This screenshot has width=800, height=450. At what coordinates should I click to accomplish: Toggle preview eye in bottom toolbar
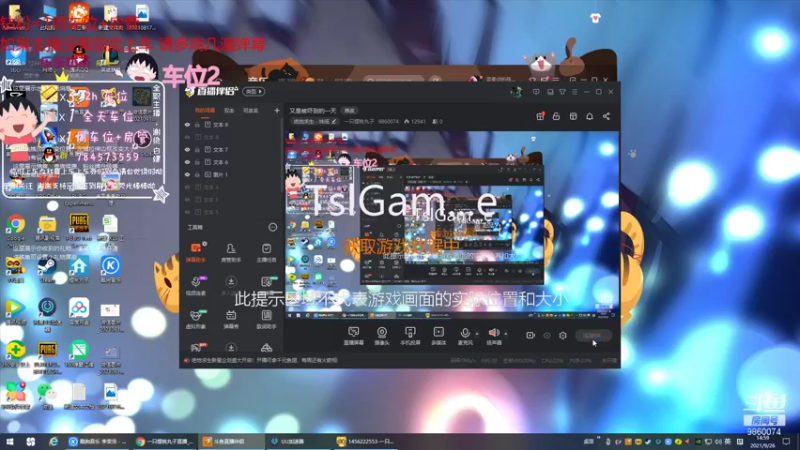click(547, 335)
